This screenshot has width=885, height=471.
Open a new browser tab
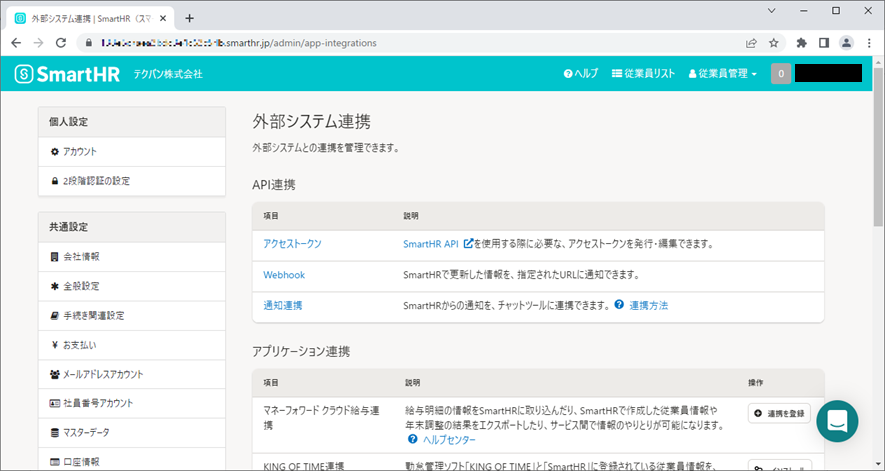pyautogui.click(x=190, y=18)
